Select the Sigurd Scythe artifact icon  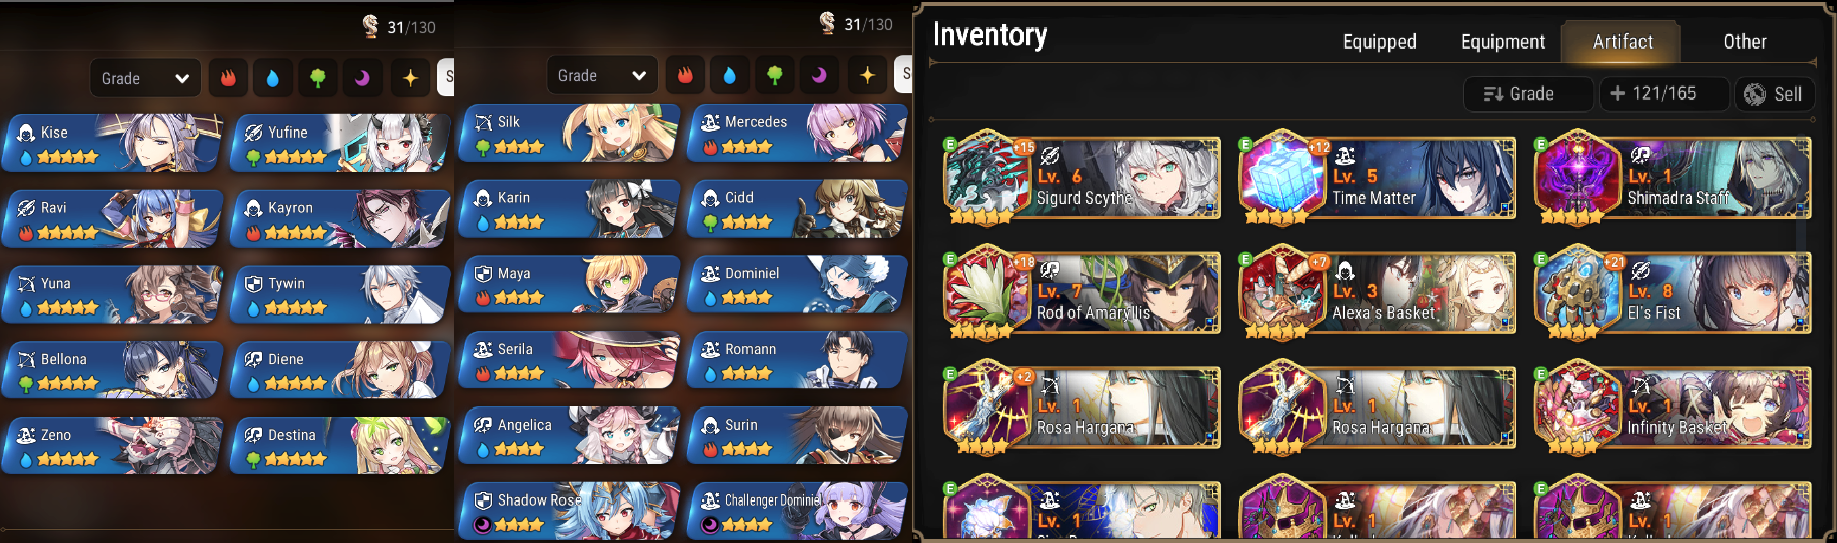[988, 176]
